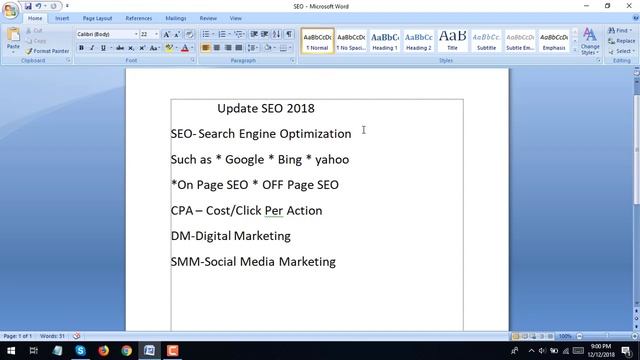The height and width of the screenshot is (360, 640).
Task: Open Skype from the taskbar
Action: tap(80, 351)
